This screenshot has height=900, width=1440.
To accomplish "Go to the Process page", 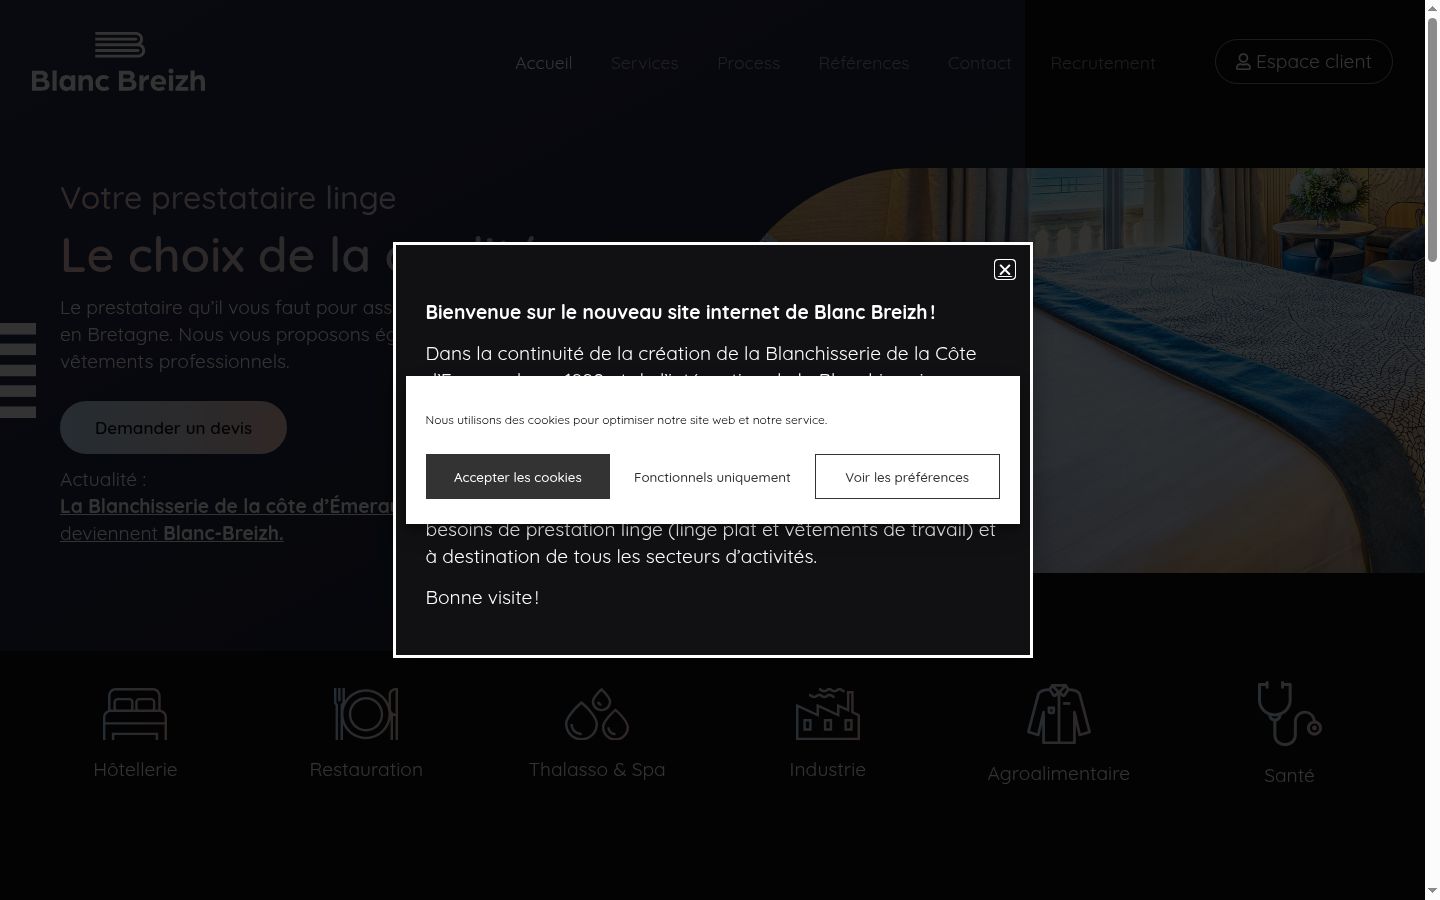I will point(748,63).
